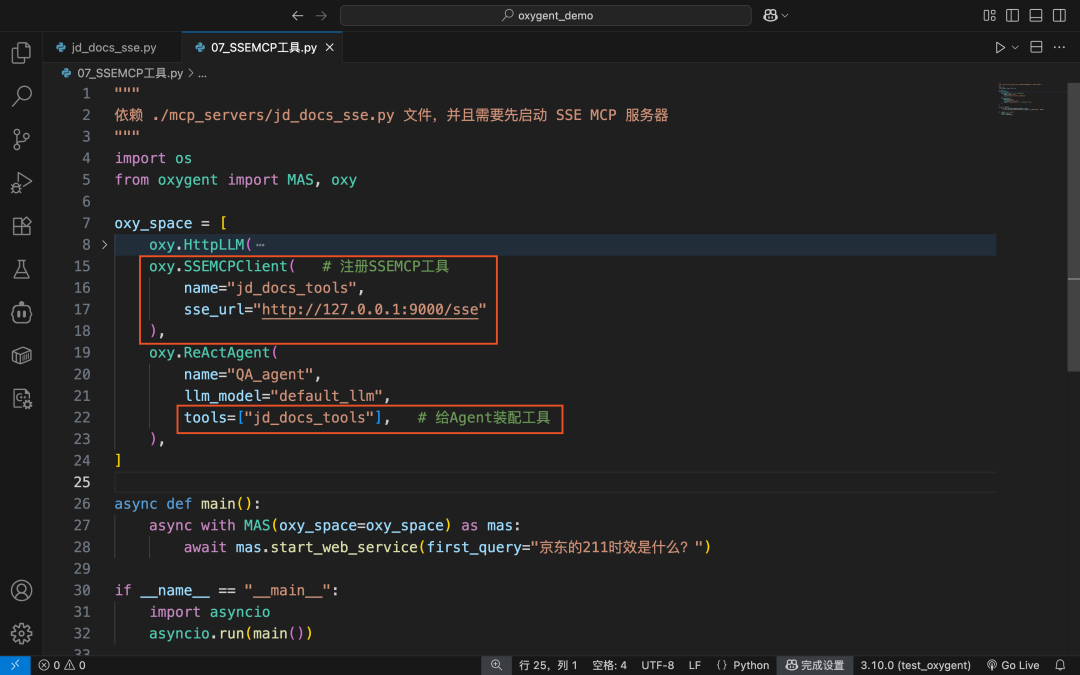Click the 完成设置 Copilot status item
The height and width of the screenshot is (675, 1080).
point(815,665)
